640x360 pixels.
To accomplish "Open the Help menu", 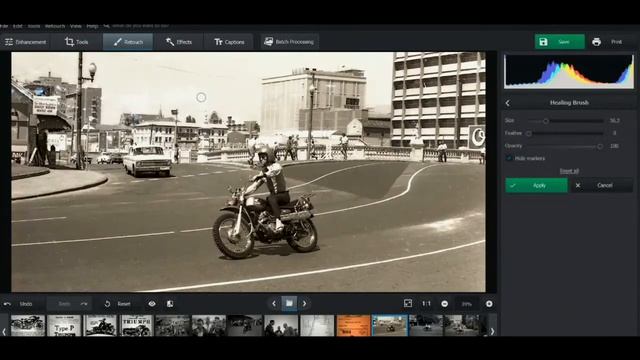I will 92,26.
